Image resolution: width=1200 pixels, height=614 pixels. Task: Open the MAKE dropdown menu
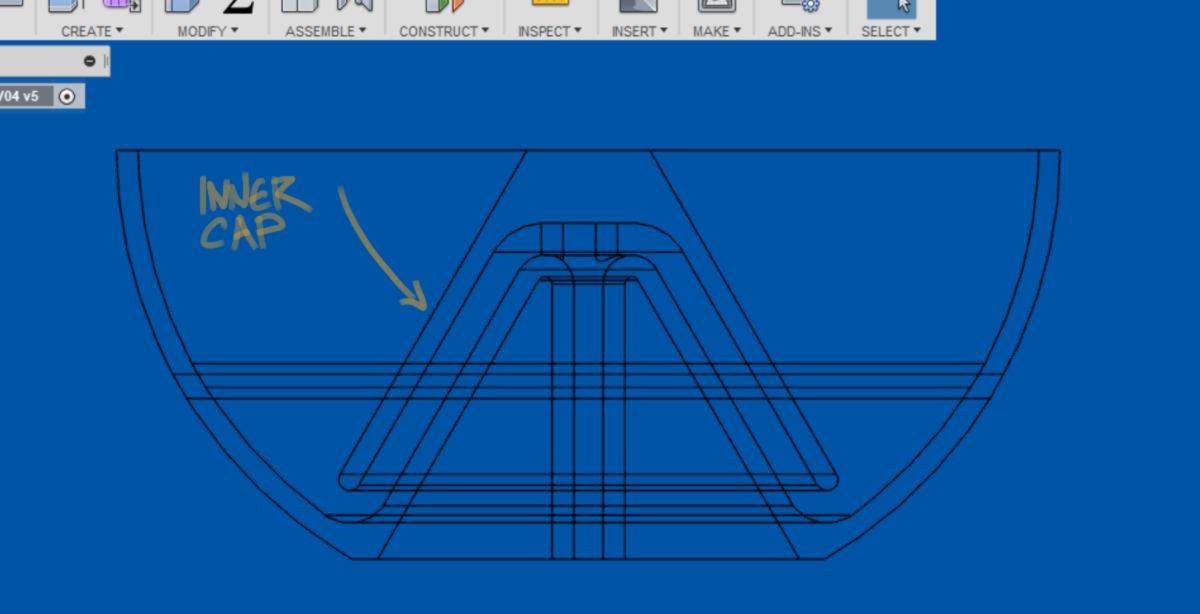[x=717, y=31]
